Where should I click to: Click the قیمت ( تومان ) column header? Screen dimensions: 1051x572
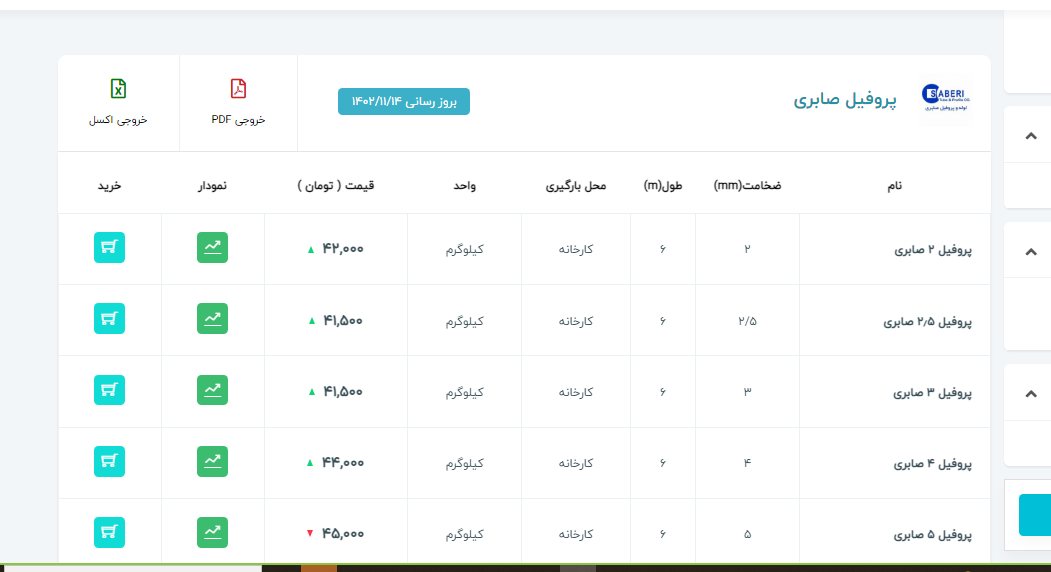[x=336, y=186]
